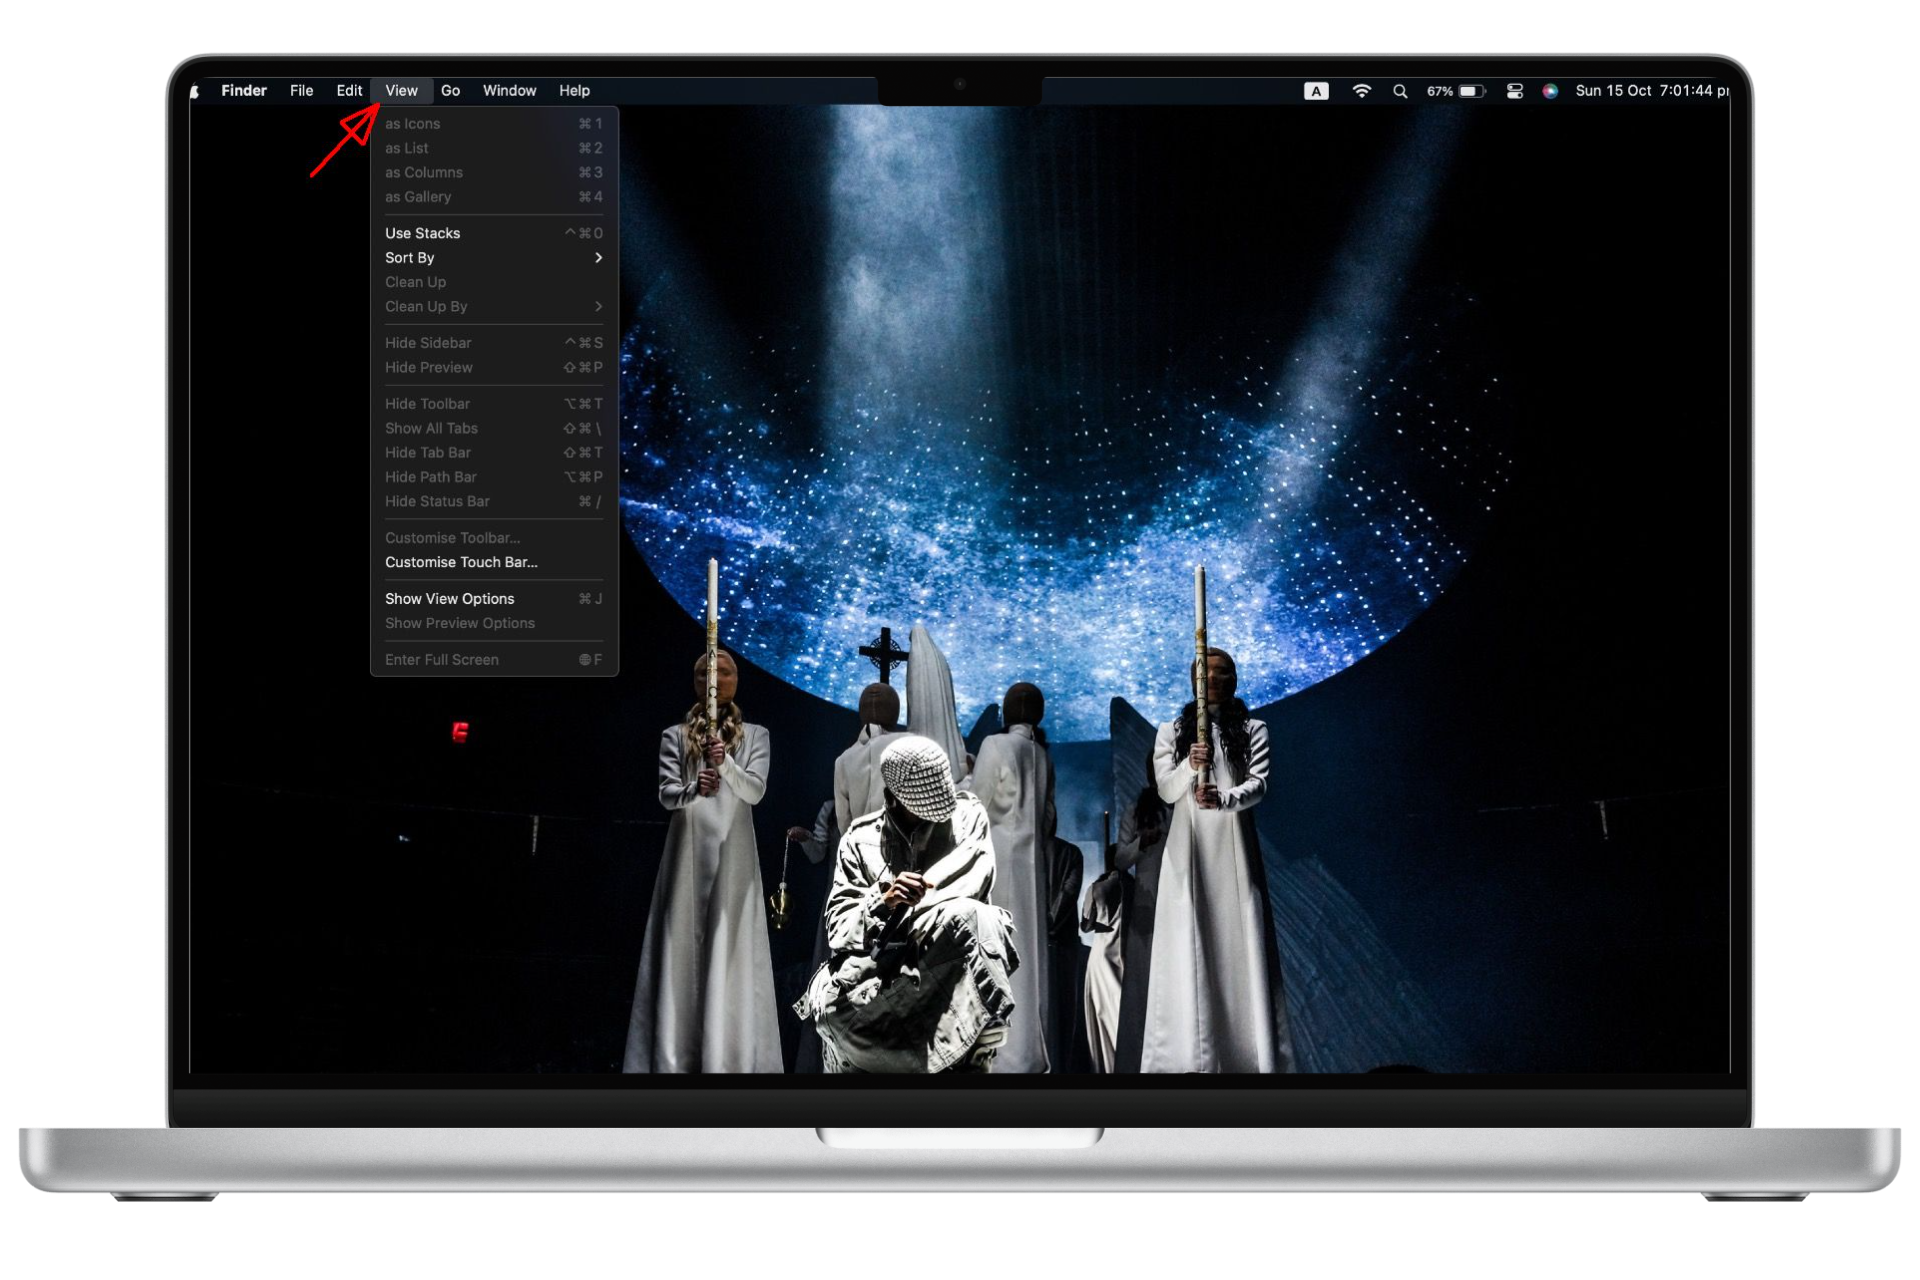Screen dimensions: 1920x1280
Task: Click the Finder application menu
Action: 243,91
